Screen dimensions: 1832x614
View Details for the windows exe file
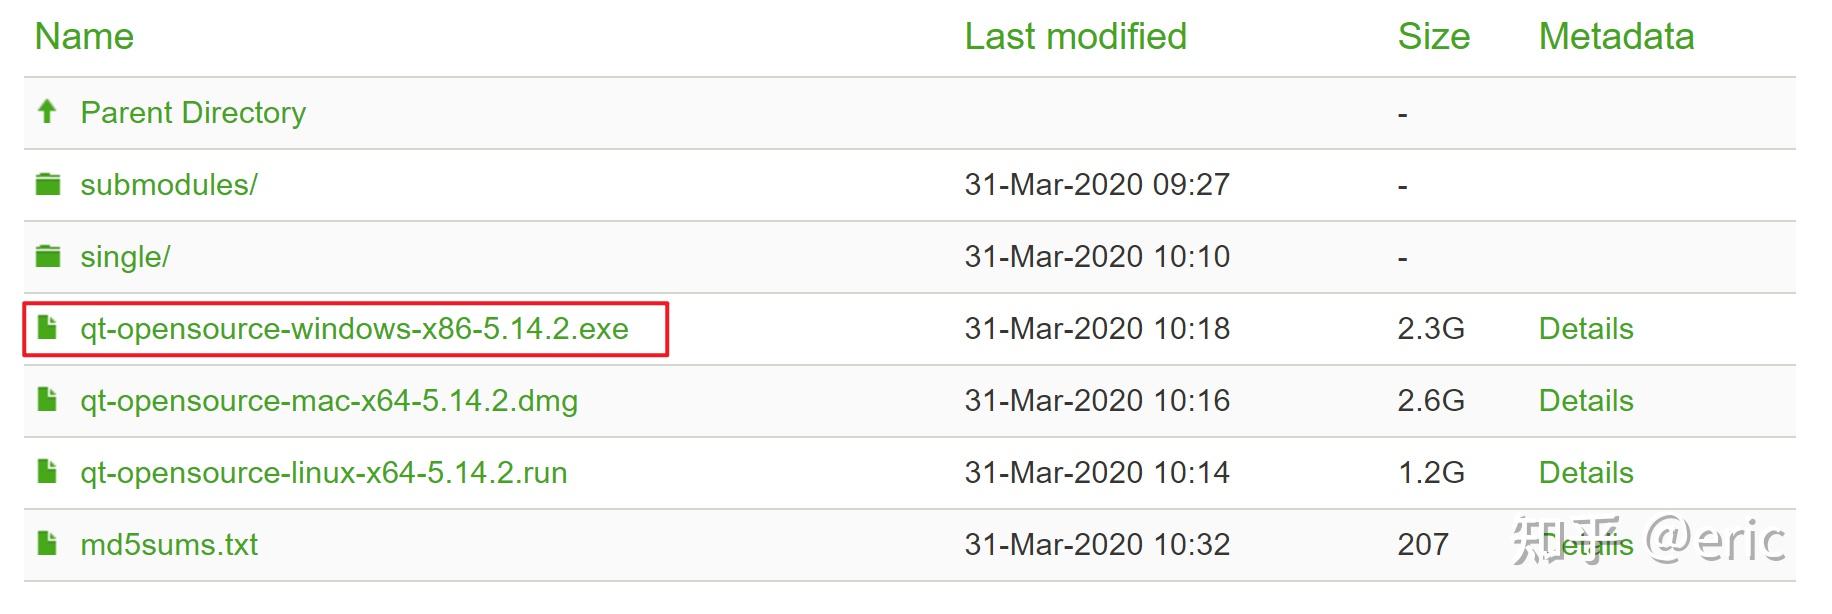tap(1586, 329)
